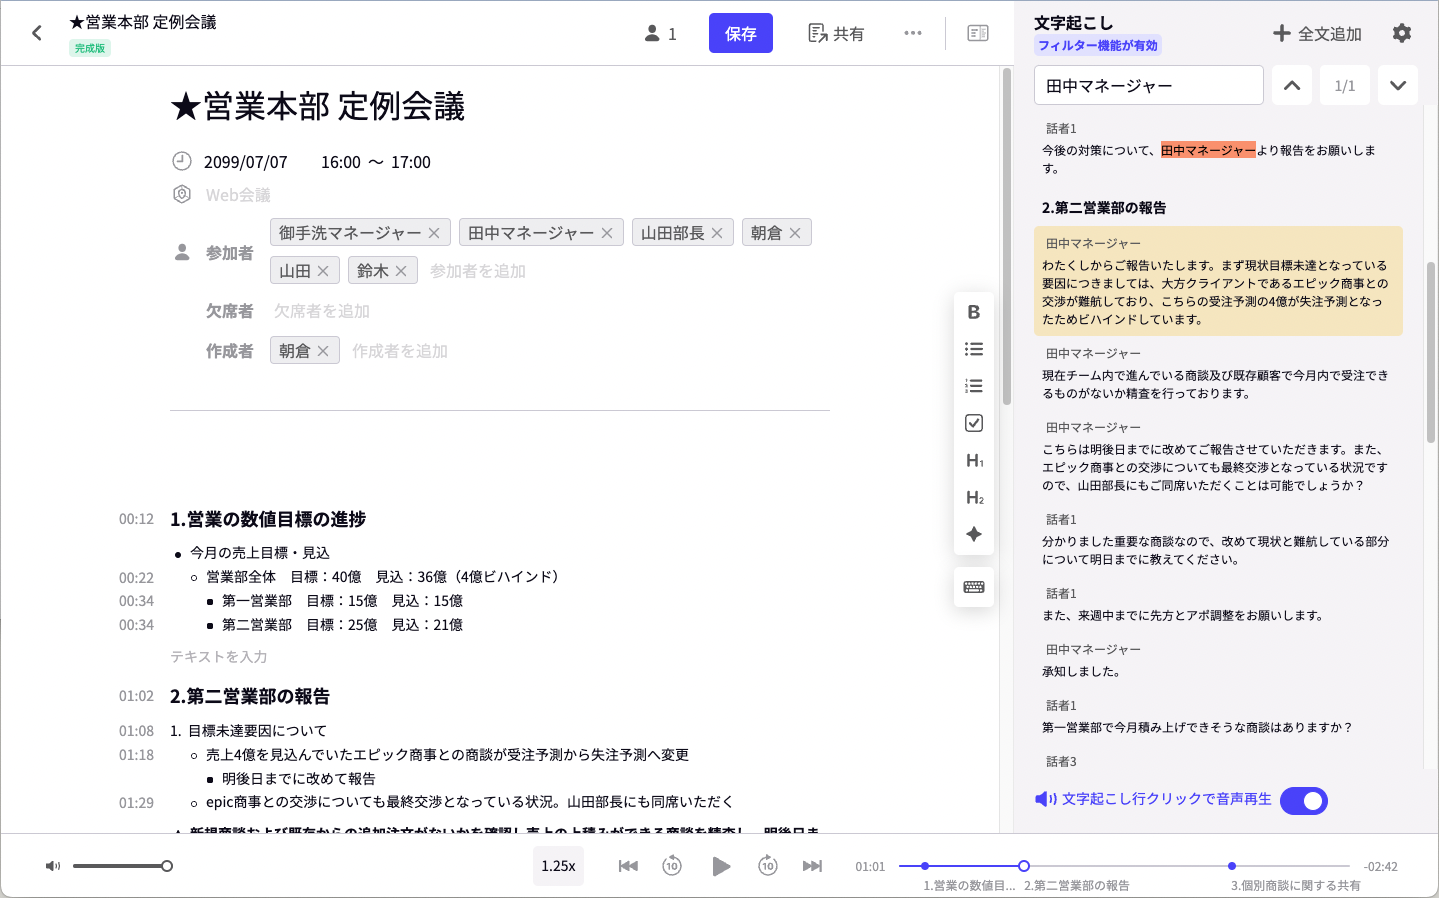Image resolution: width=1439 pixels, height=898 pixels.
Task: Select the 第二営業部 目標:25億 line
Action: tap(342, 625)
